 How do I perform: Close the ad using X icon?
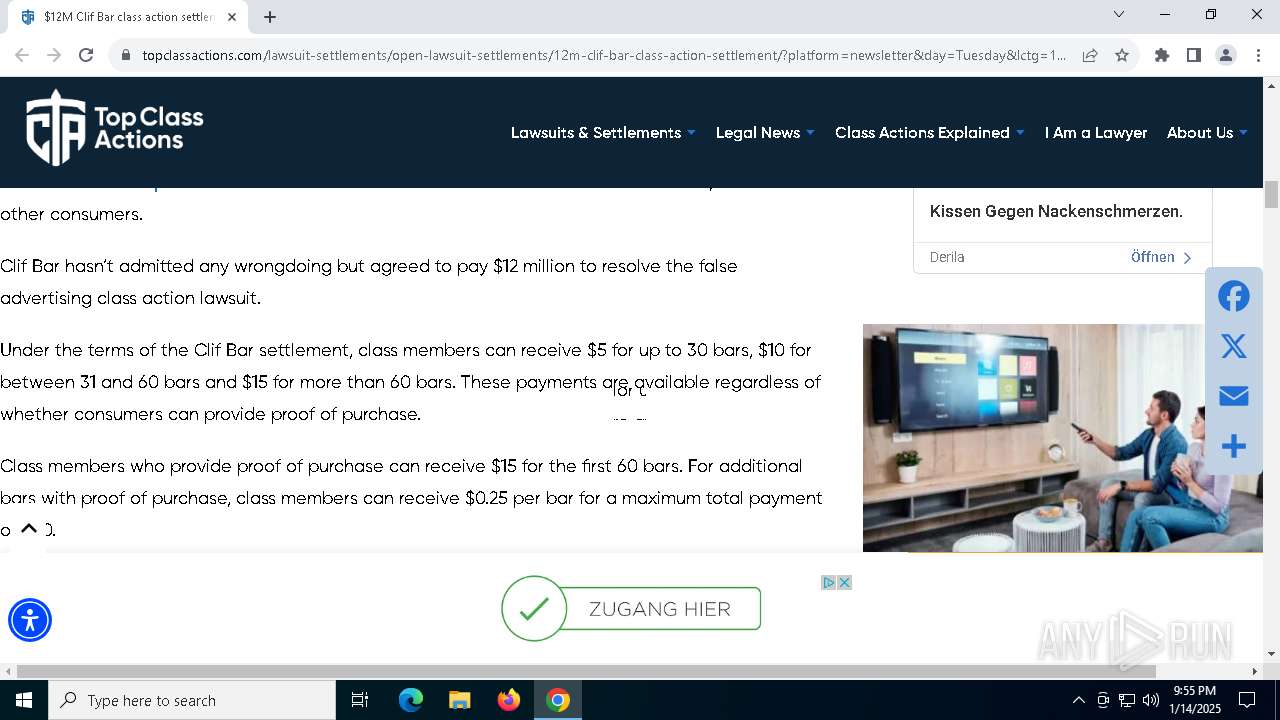coord(844,582)
